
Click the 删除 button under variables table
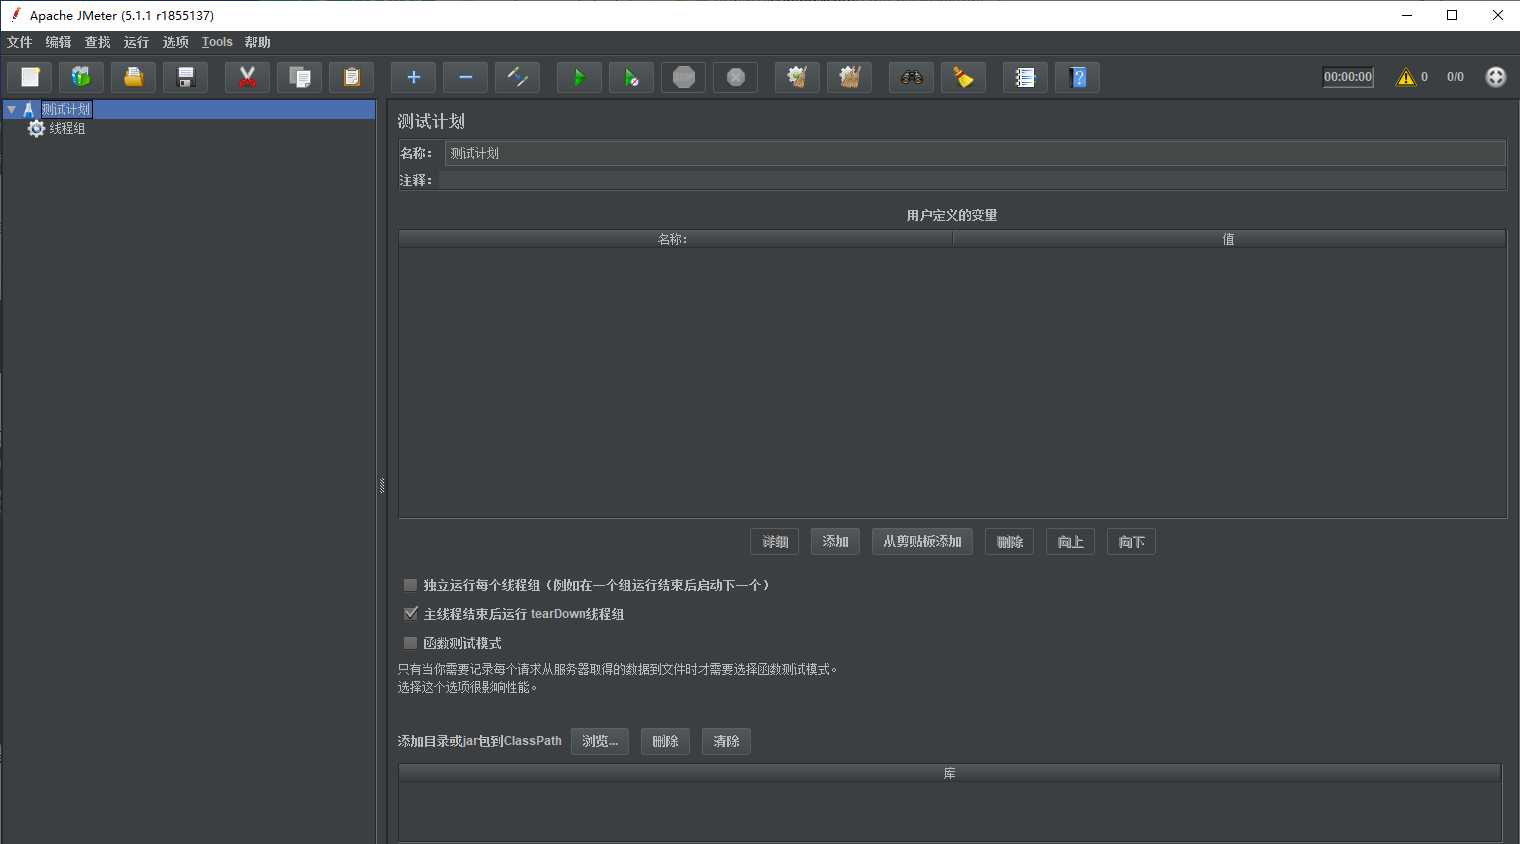pyautogui.click(x=1010, y=542)
